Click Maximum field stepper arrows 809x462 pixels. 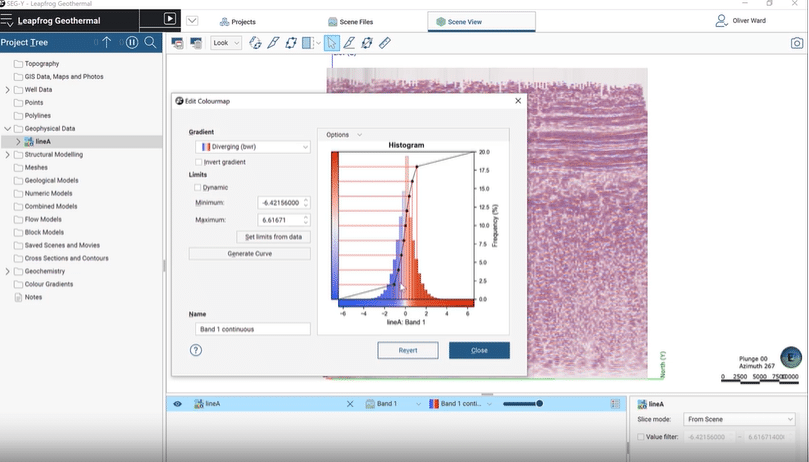point(306,220)
